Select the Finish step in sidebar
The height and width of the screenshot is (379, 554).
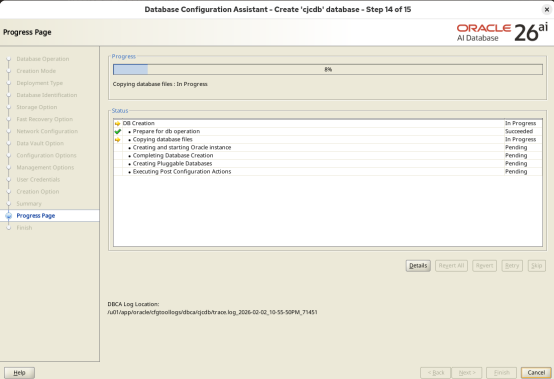click(24, 228)
